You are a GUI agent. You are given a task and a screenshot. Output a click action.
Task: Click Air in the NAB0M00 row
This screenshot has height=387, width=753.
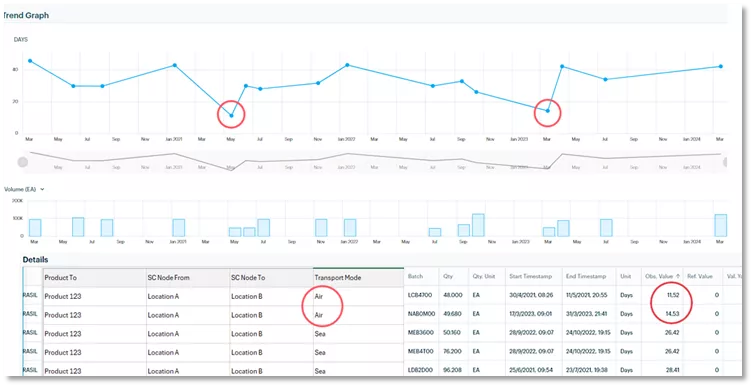point(318,315)
